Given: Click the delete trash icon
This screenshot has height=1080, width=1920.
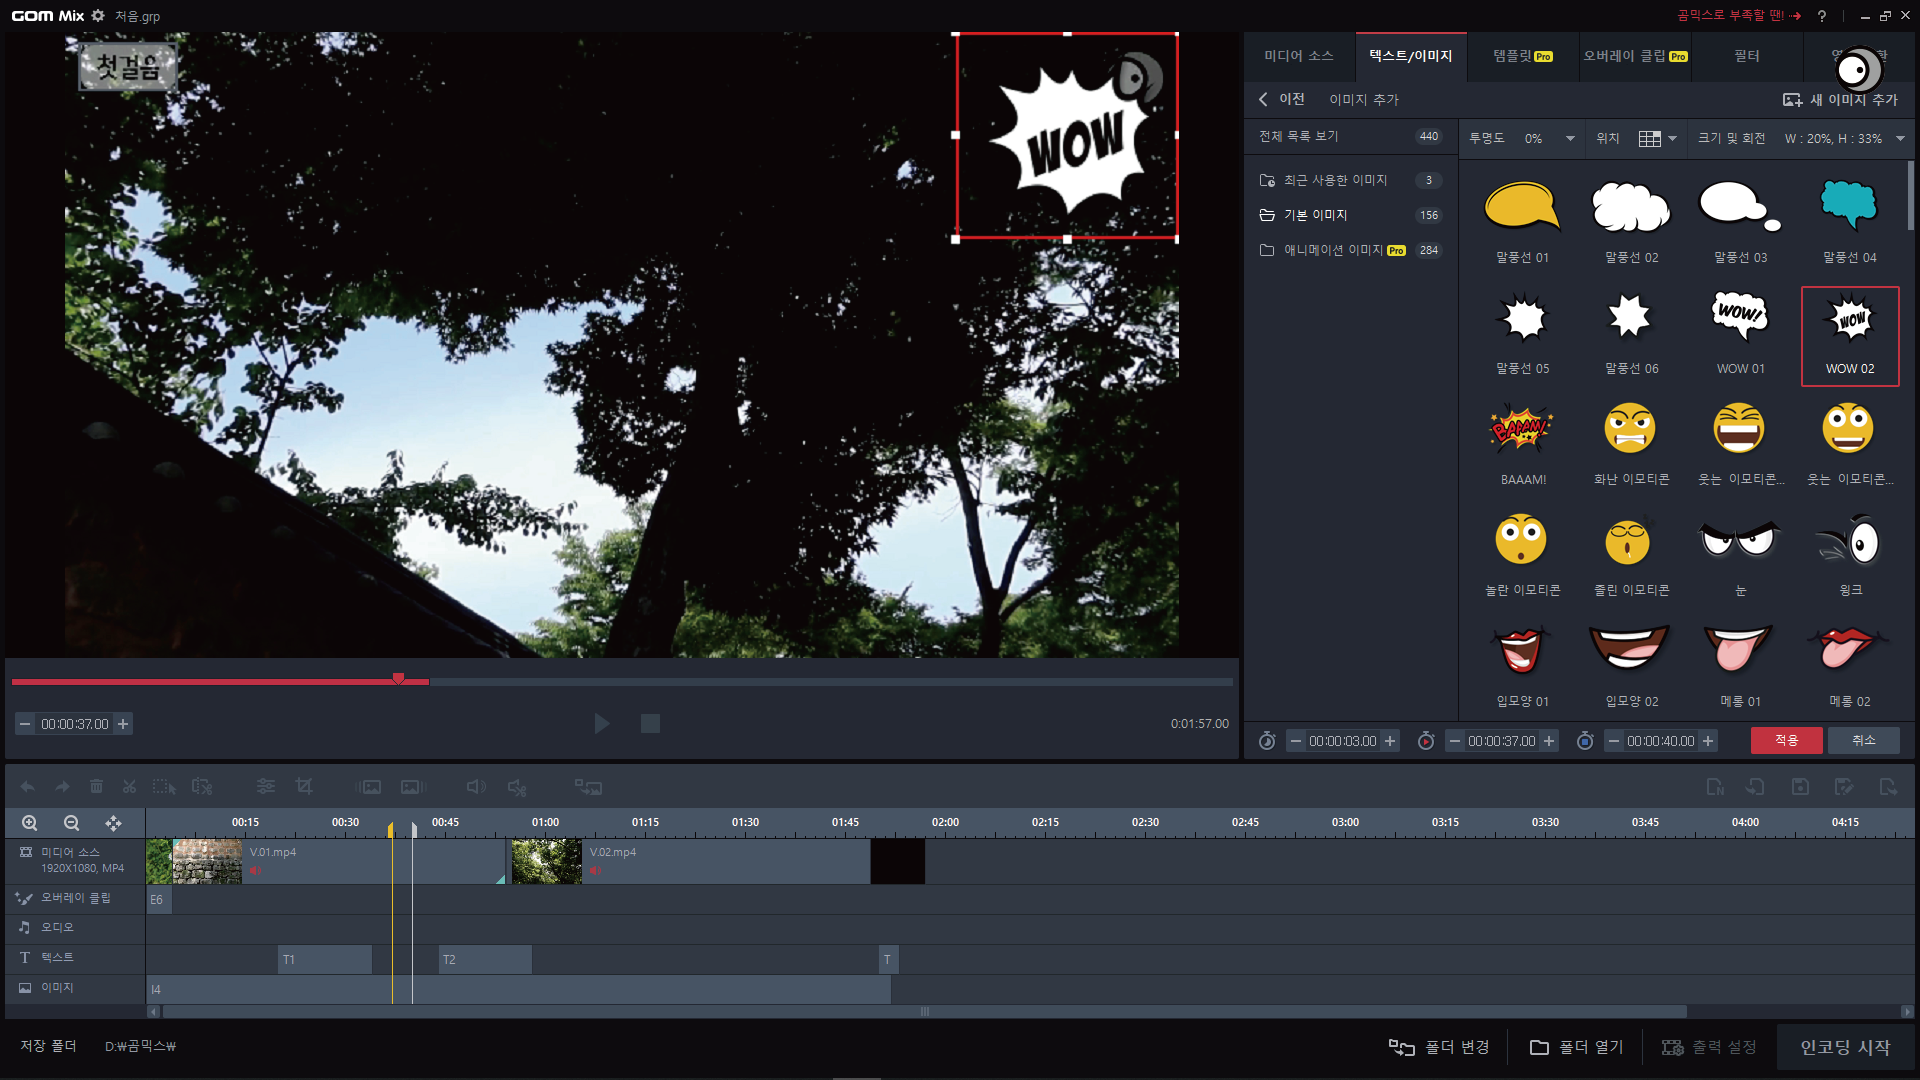Looking at the screenshot, I should 96,787.
